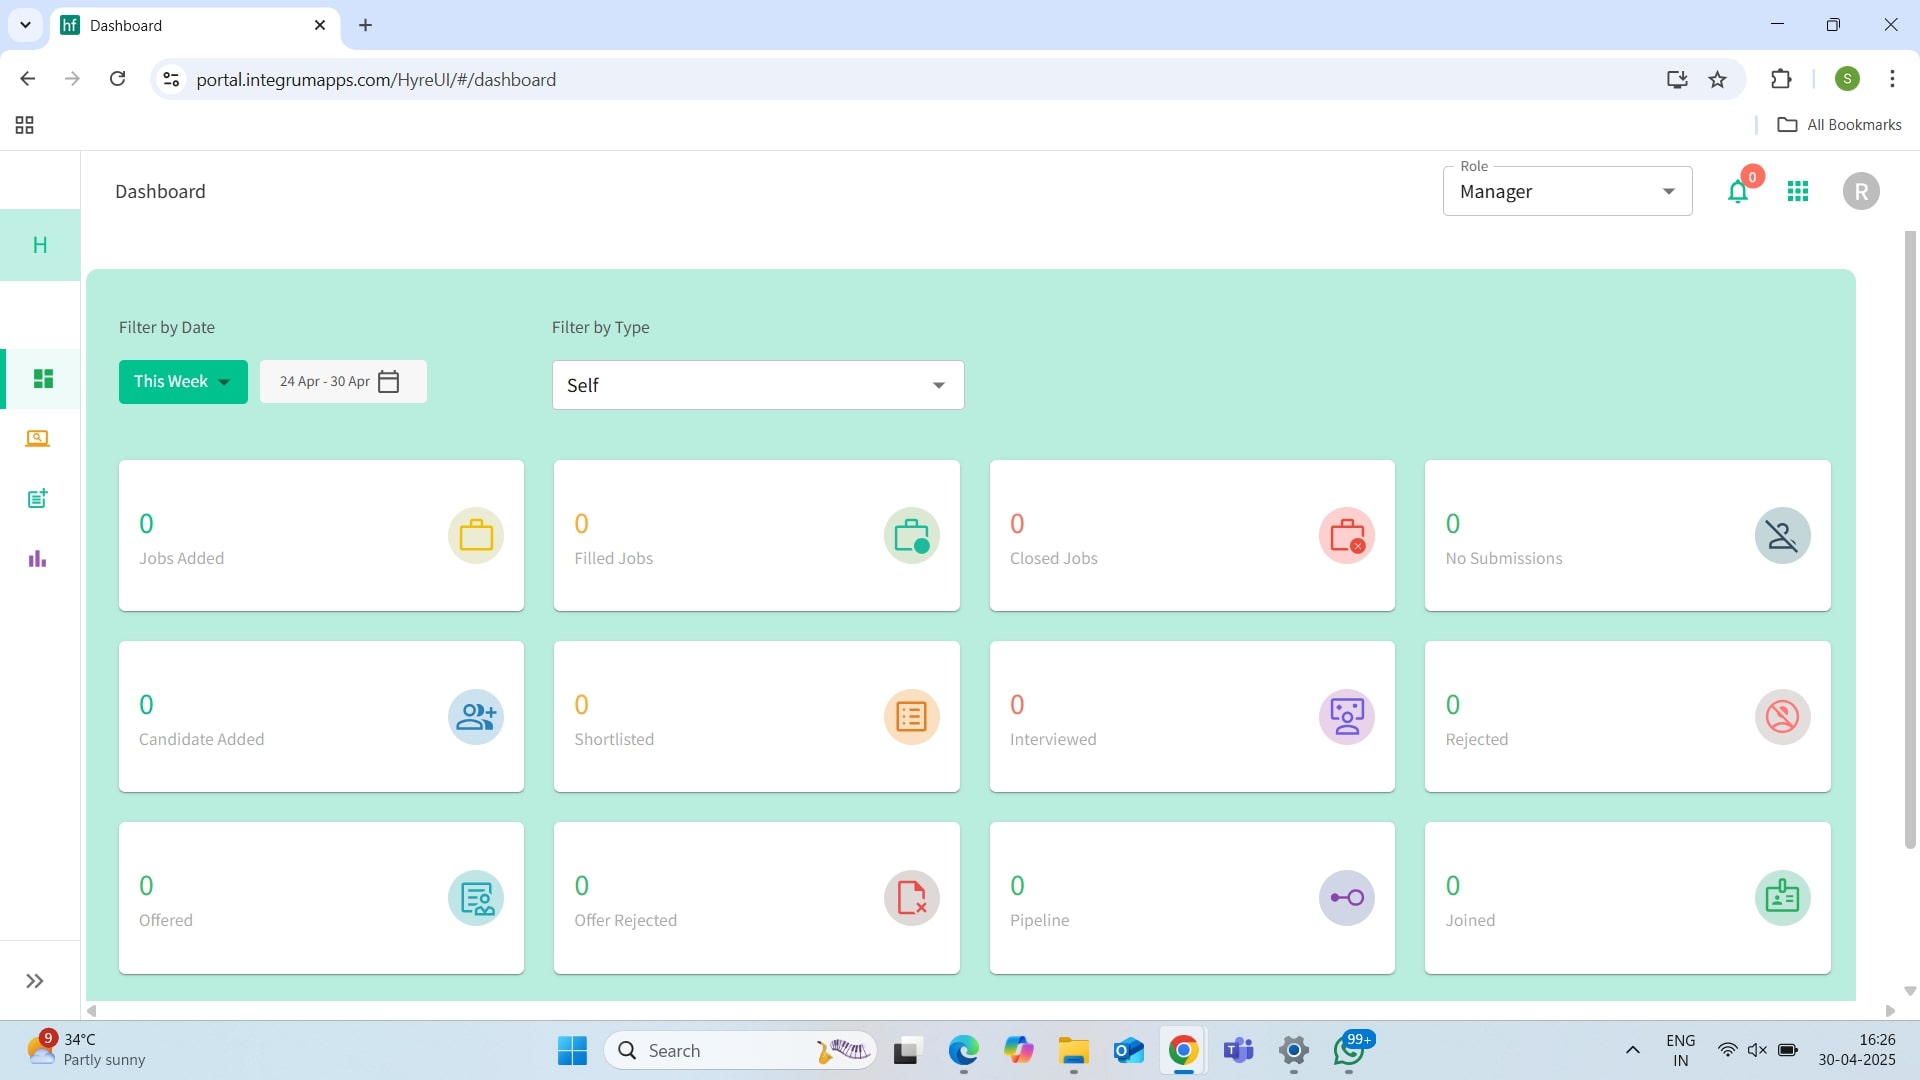Open the This Week date dropdown
This screenshot has height=1080, width=1920.
pos(183,382)
